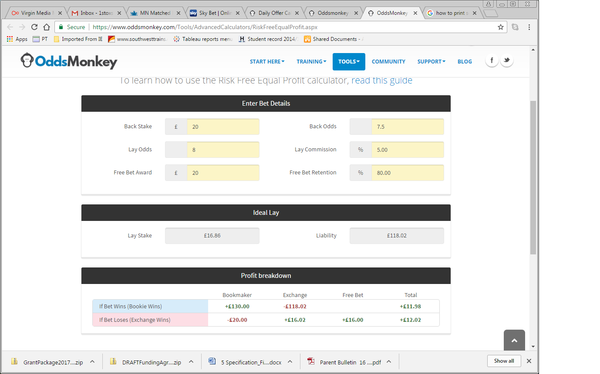Open options arrow for Parent Bulletin pdf download
Screen dimensions: 600x374
[x=389, y=362]
